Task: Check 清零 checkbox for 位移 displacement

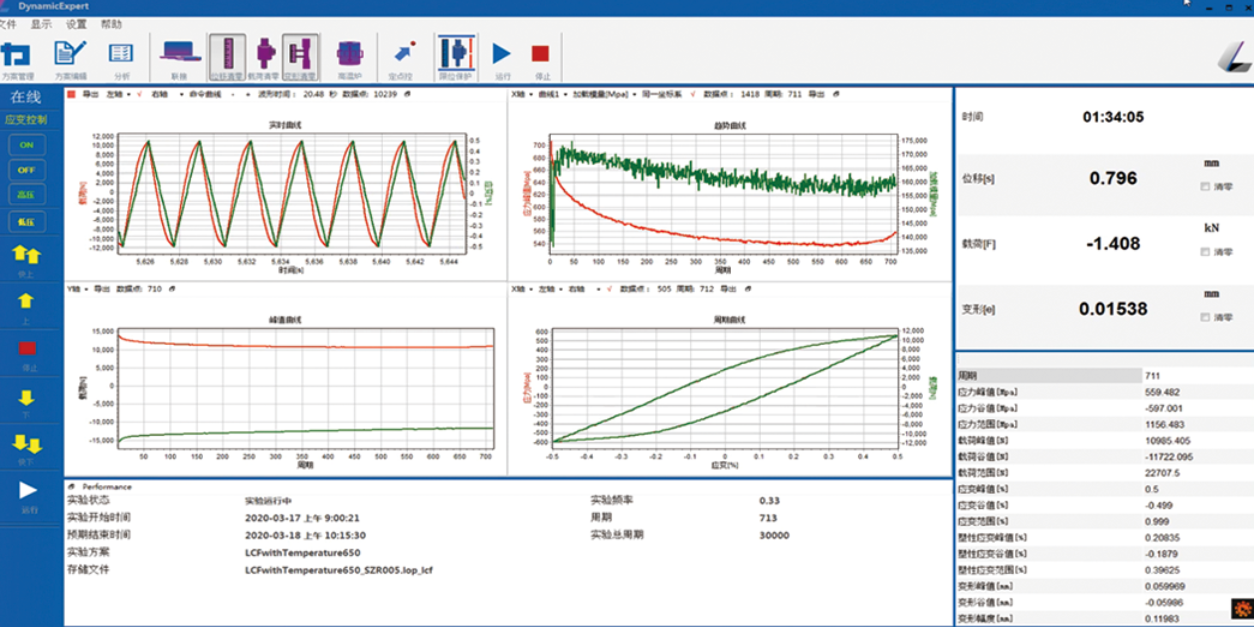Action: pos(1205,186)
